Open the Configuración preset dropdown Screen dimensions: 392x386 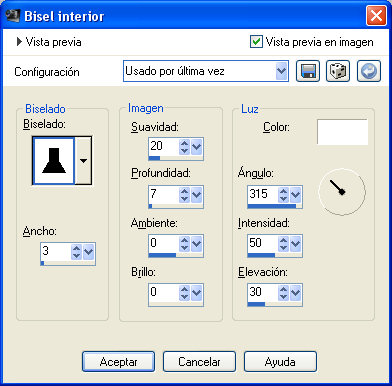(206, 71)
